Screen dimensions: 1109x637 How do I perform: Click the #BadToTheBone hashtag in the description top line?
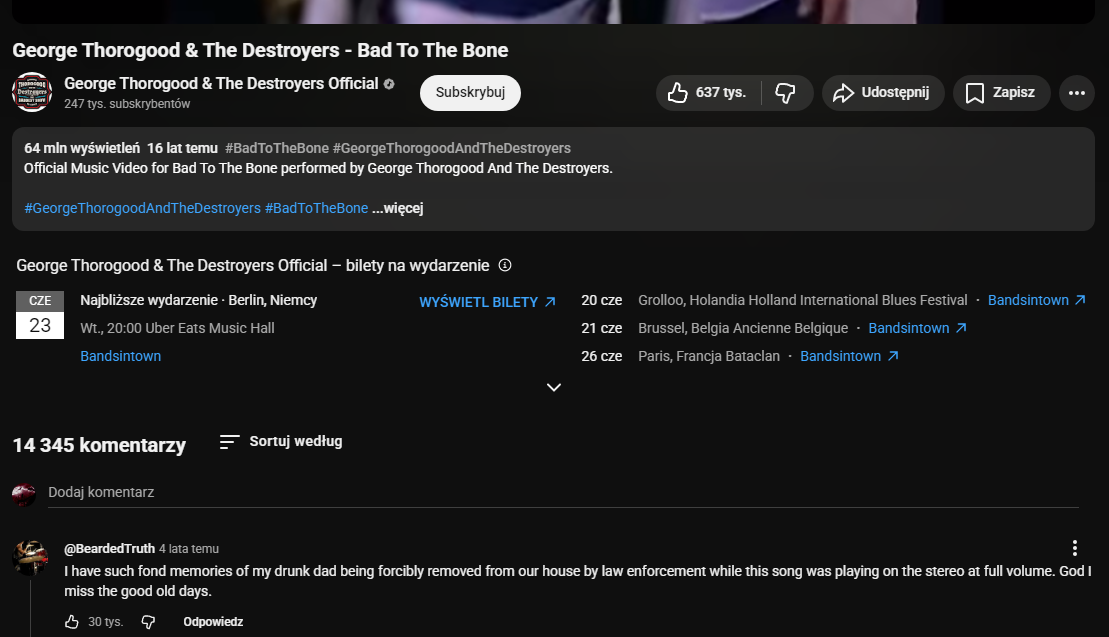277,148
